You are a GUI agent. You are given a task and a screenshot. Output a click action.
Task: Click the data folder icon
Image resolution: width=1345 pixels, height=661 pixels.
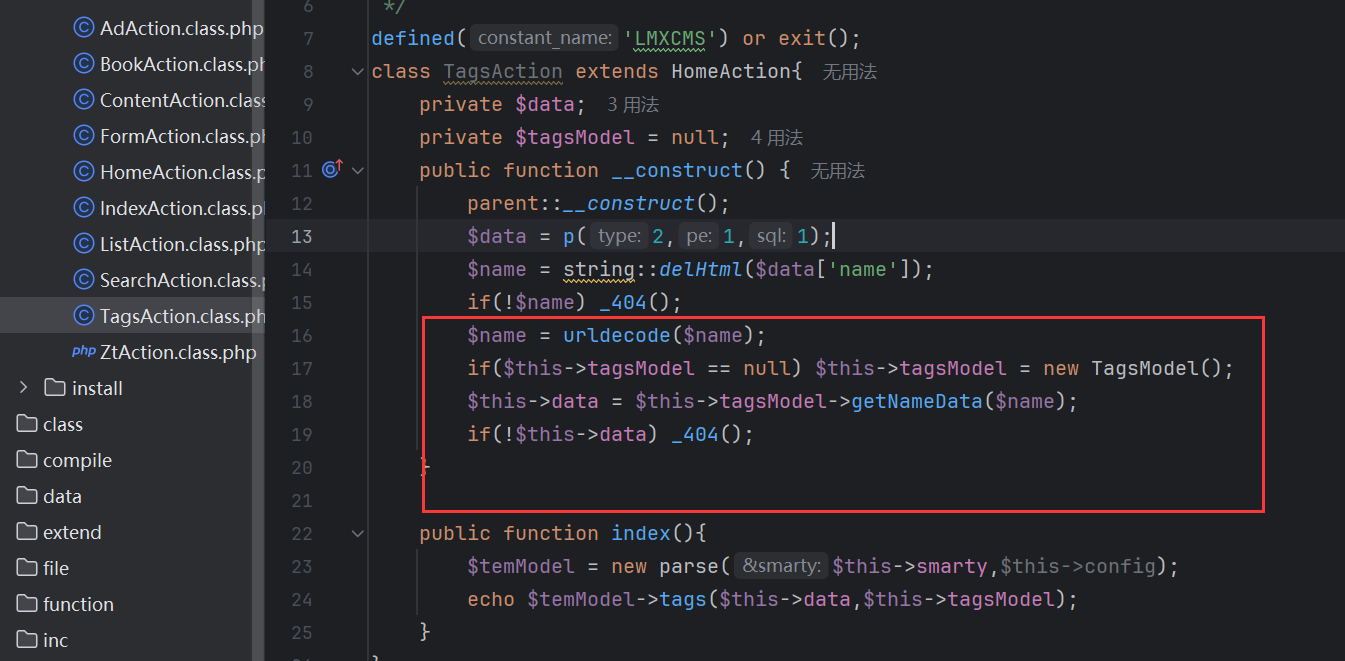27,496
